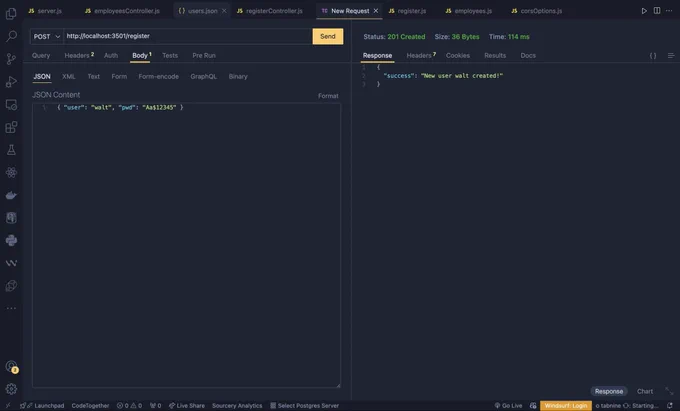680x411 pixels.
Task: Open the Manage gear icon
Action: coord(11,389)
